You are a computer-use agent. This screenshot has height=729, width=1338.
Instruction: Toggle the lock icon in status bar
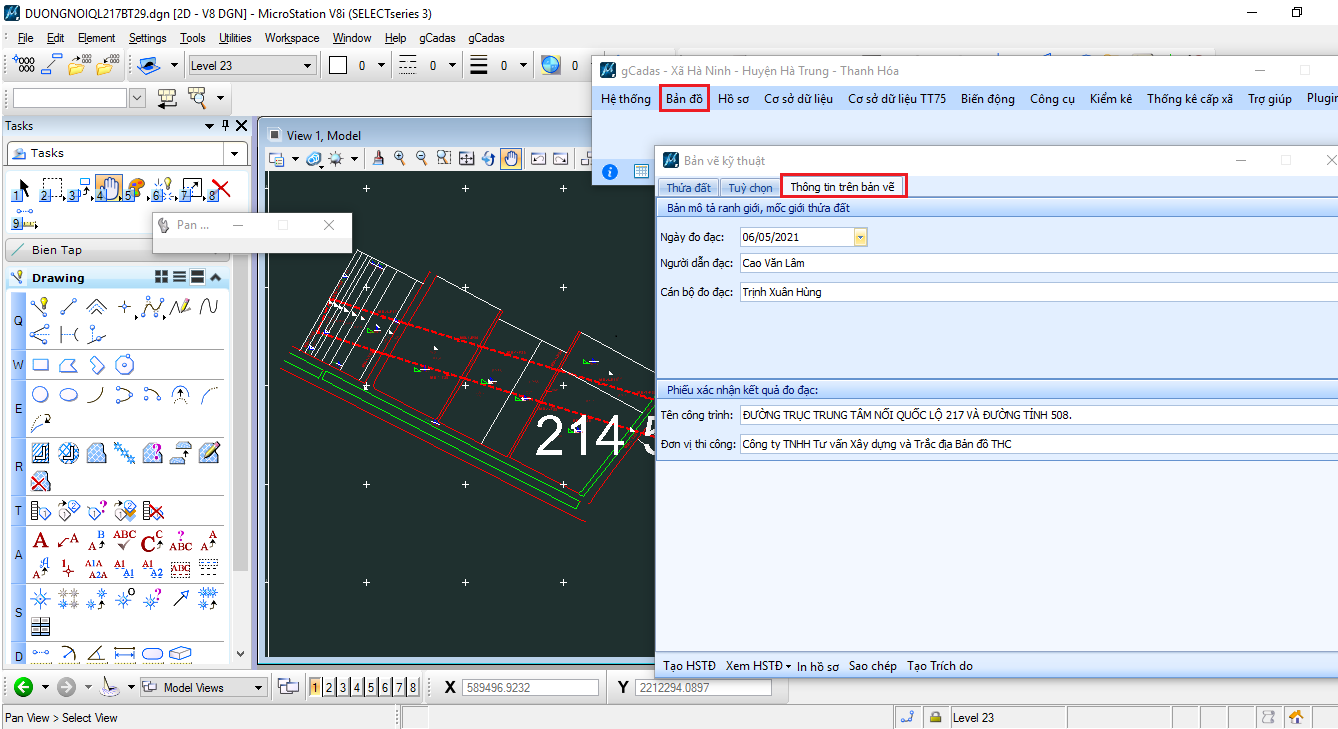935,717
